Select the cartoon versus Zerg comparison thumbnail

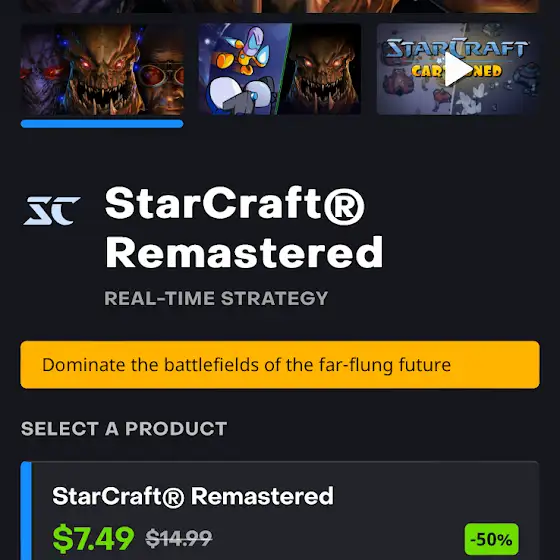click(280, 69)
